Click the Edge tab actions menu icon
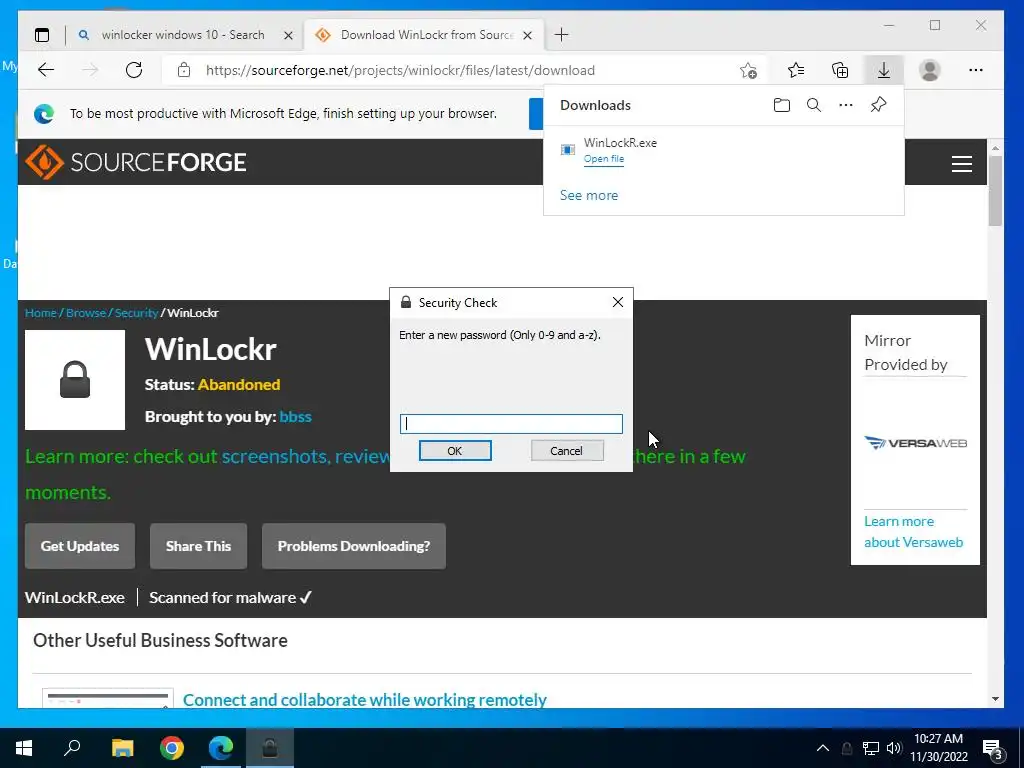The height and width of the screenshot is (768, 1024). [42, 35]
